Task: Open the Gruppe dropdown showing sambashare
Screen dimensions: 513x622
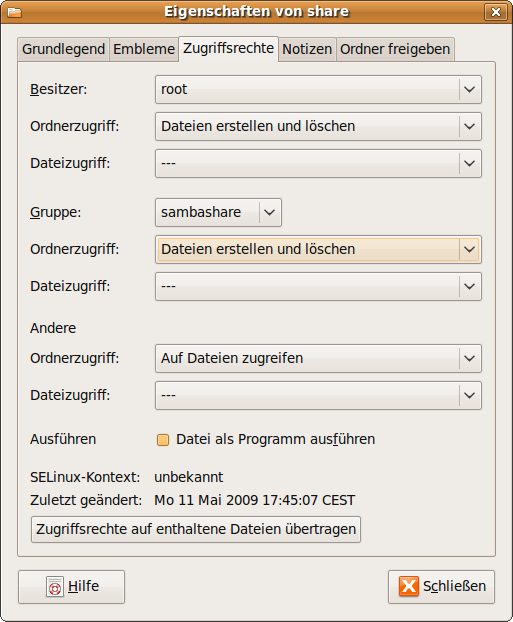Action: [218, 213]
